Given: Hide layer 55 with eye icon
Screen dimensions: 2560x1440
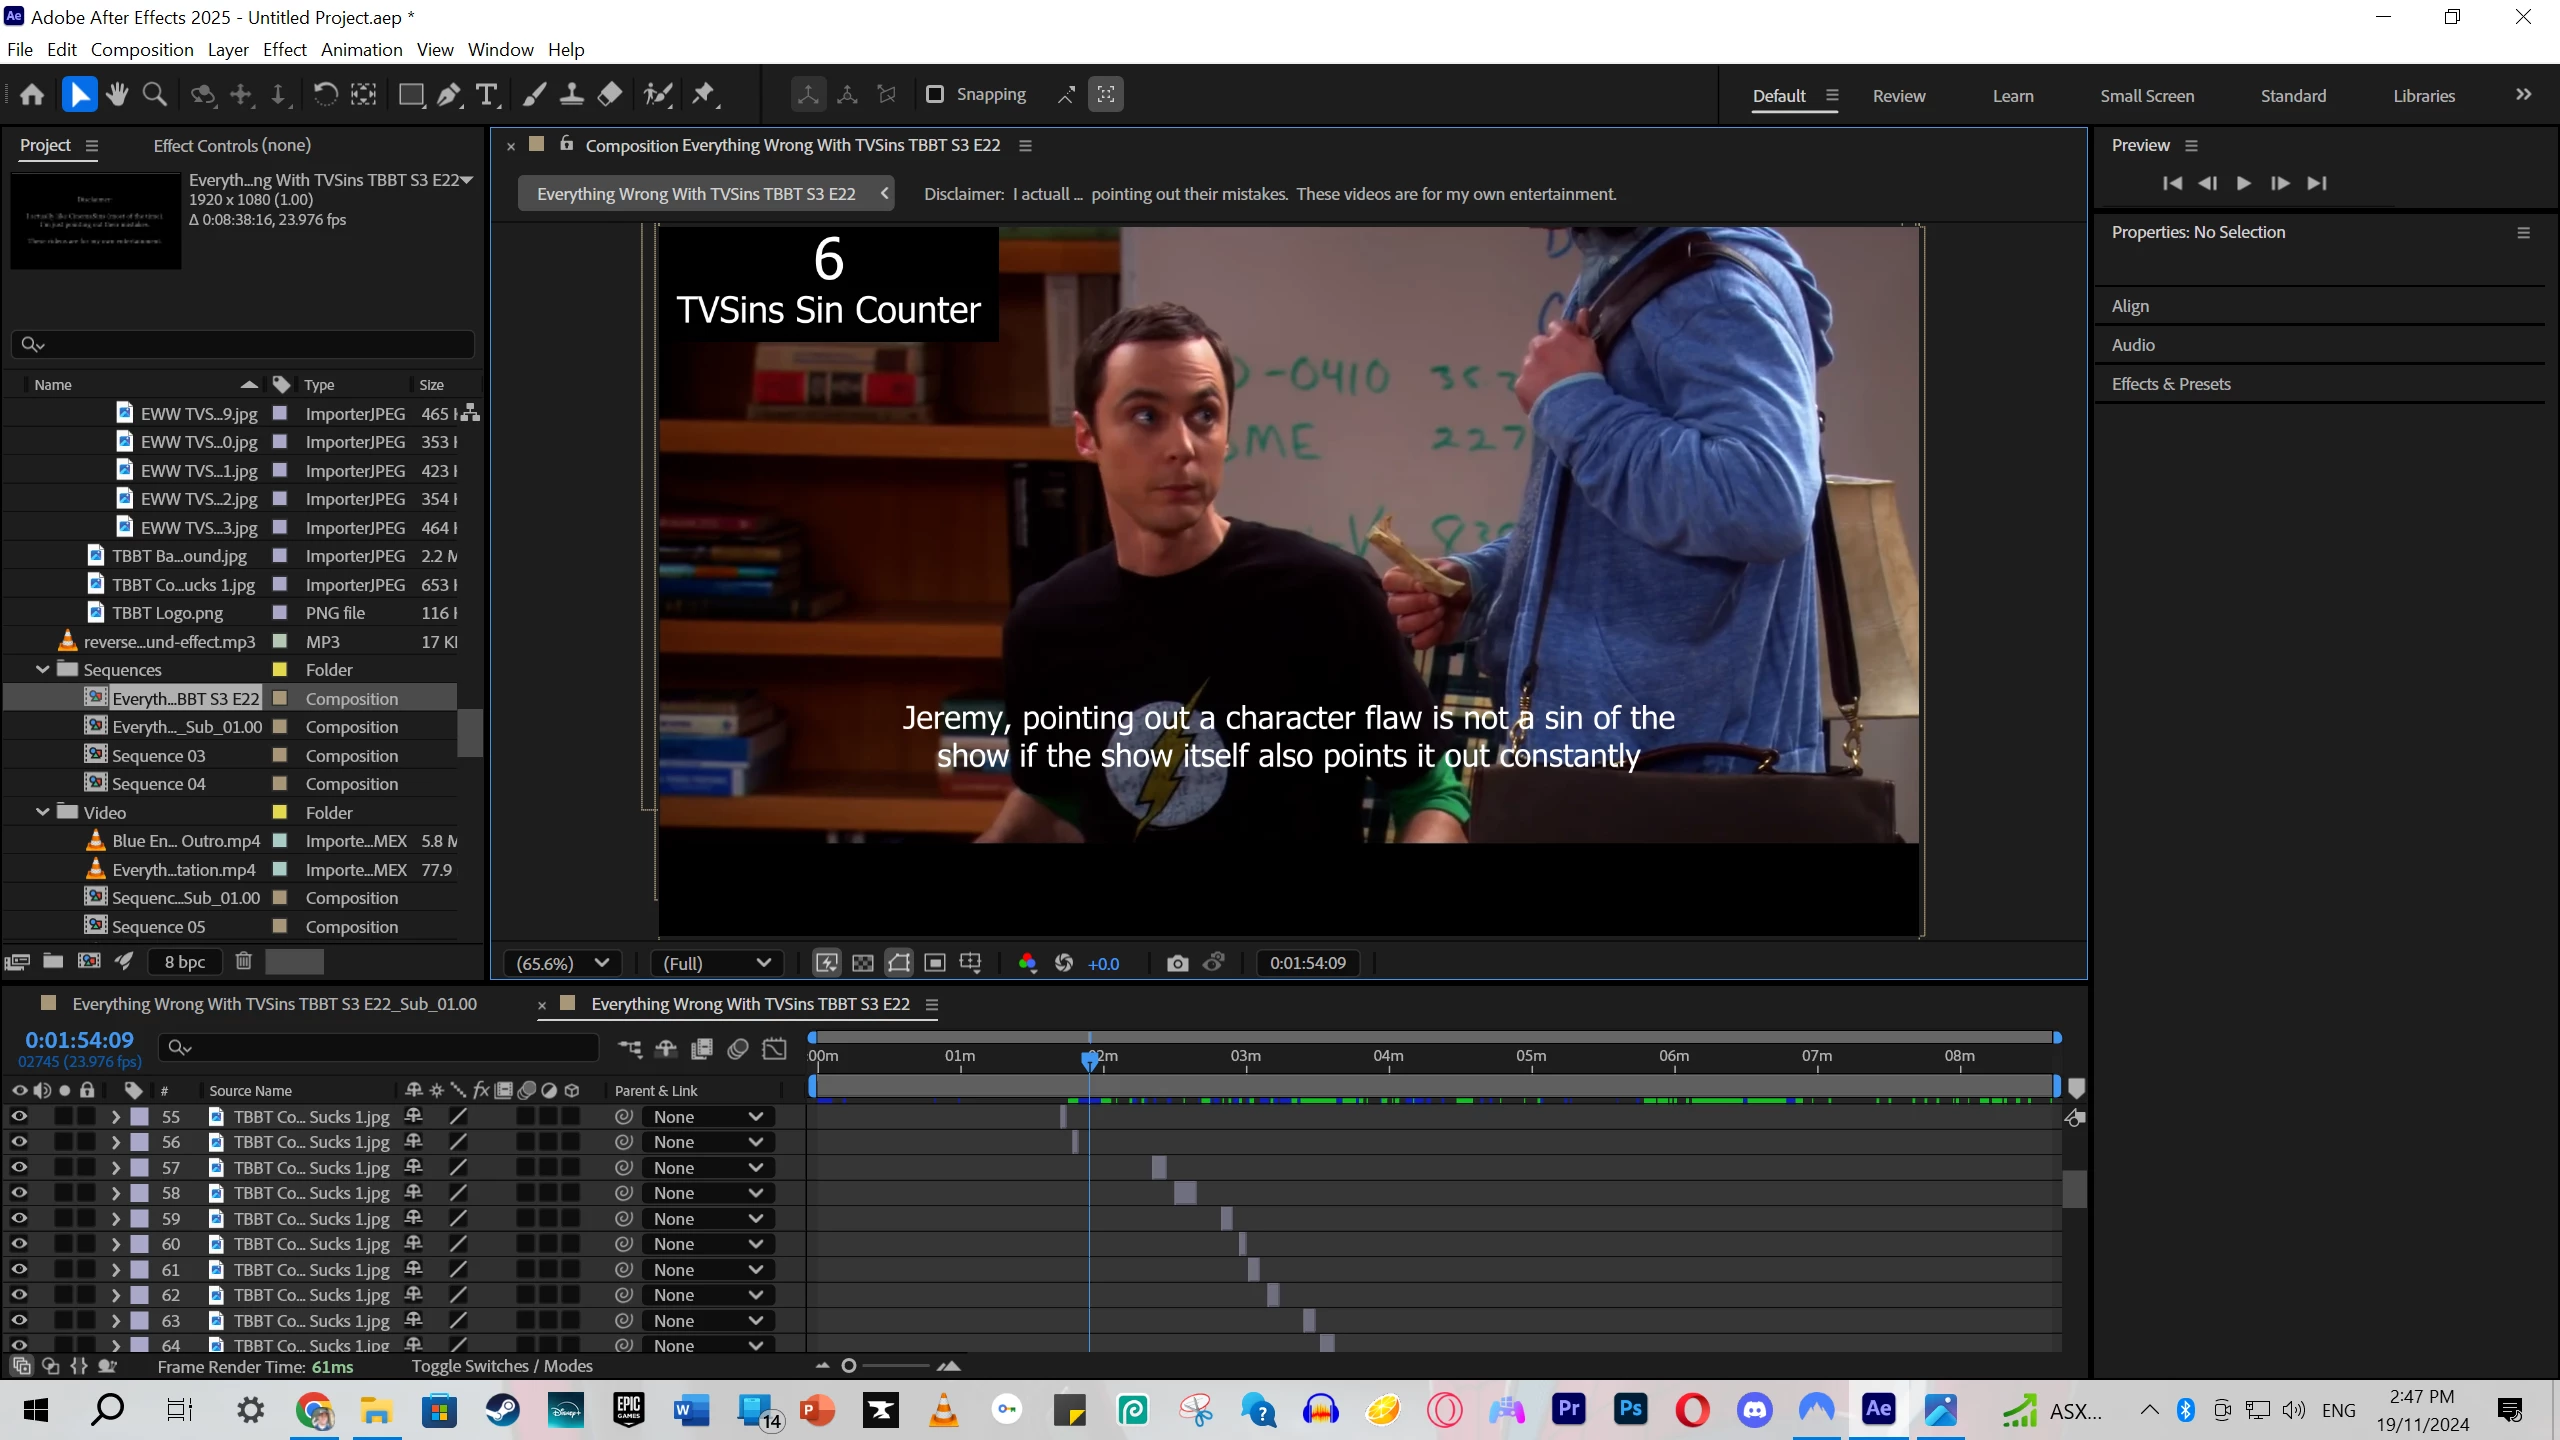Looking at the screenshot, I should tap(19, 1117).
